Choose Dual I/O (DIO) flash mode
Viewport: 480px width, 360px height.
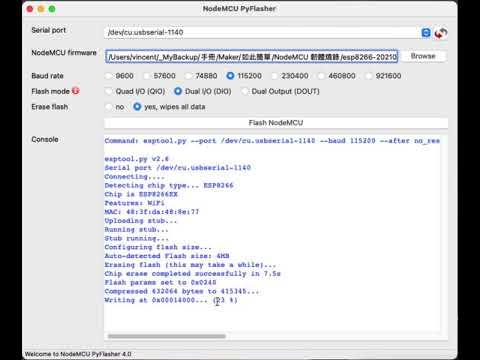(178, 91)
